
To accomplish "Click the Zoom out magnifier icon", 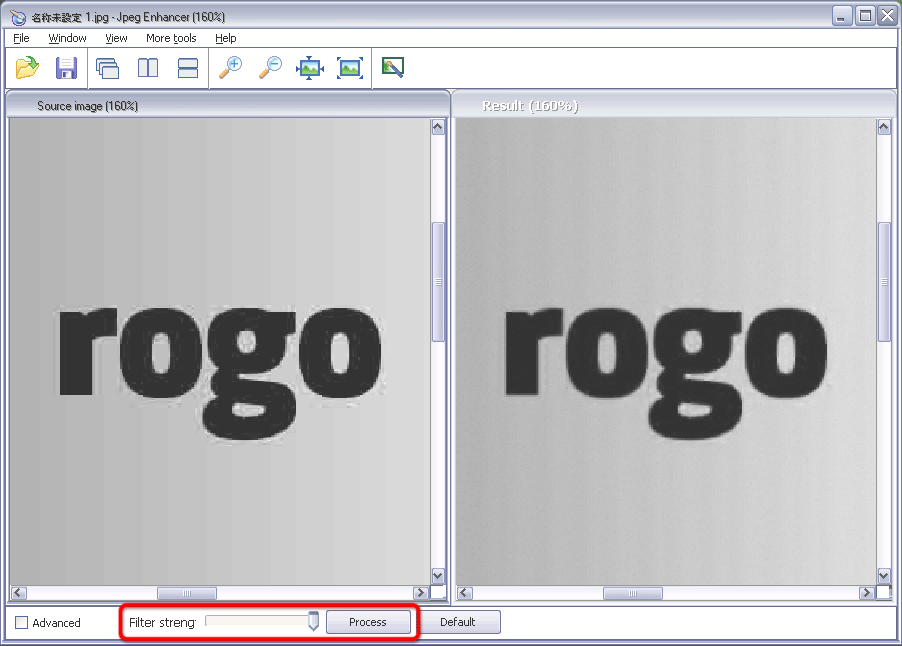I will pos(270,68).
